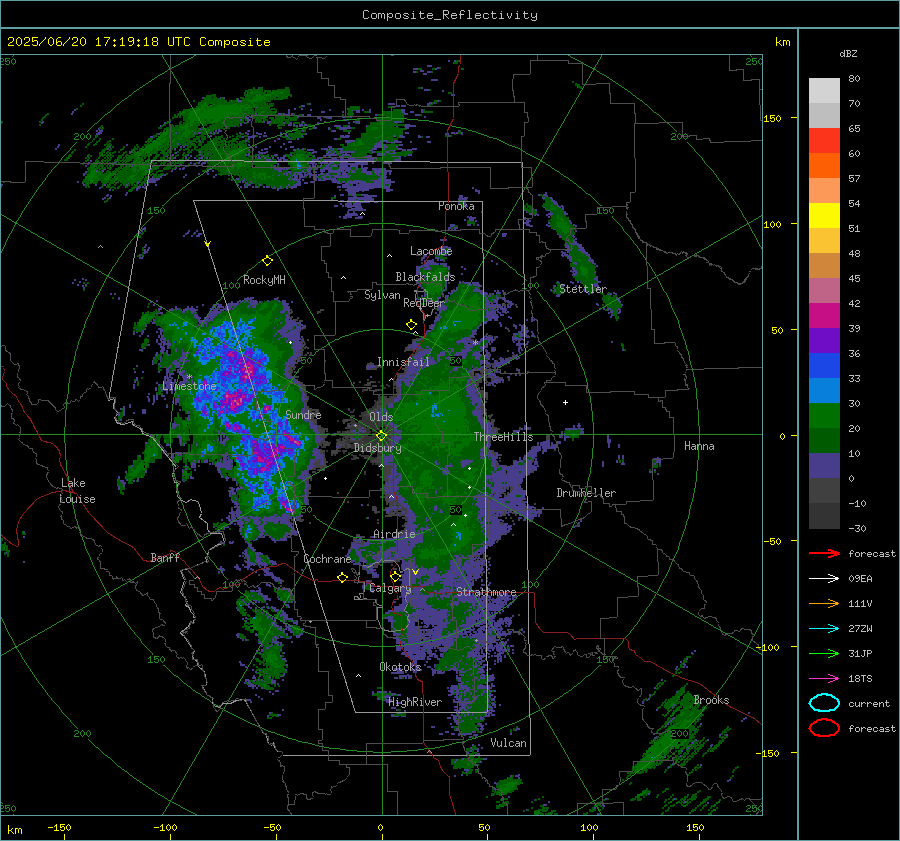Viewport: 900px width, 841px height.
Task: Click the red forecast arrow in the legend
Action: tap(824, 553)
